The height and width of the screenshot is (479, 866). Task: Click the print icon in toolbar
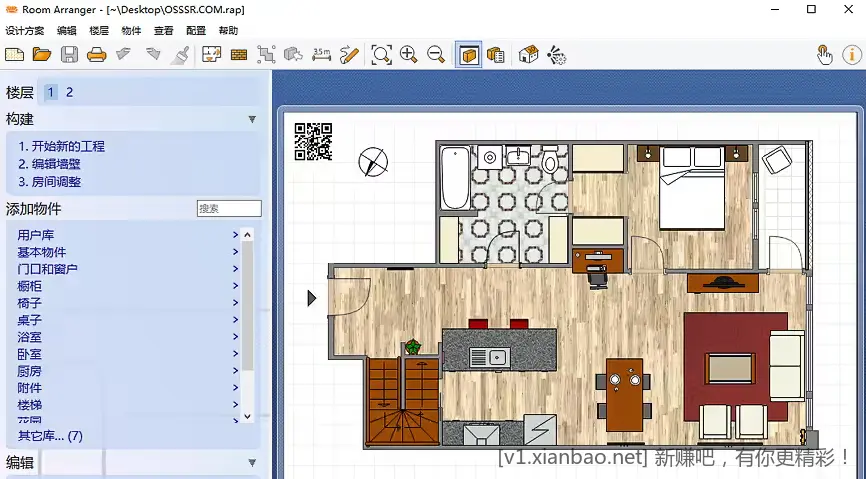tap(96, 55)
